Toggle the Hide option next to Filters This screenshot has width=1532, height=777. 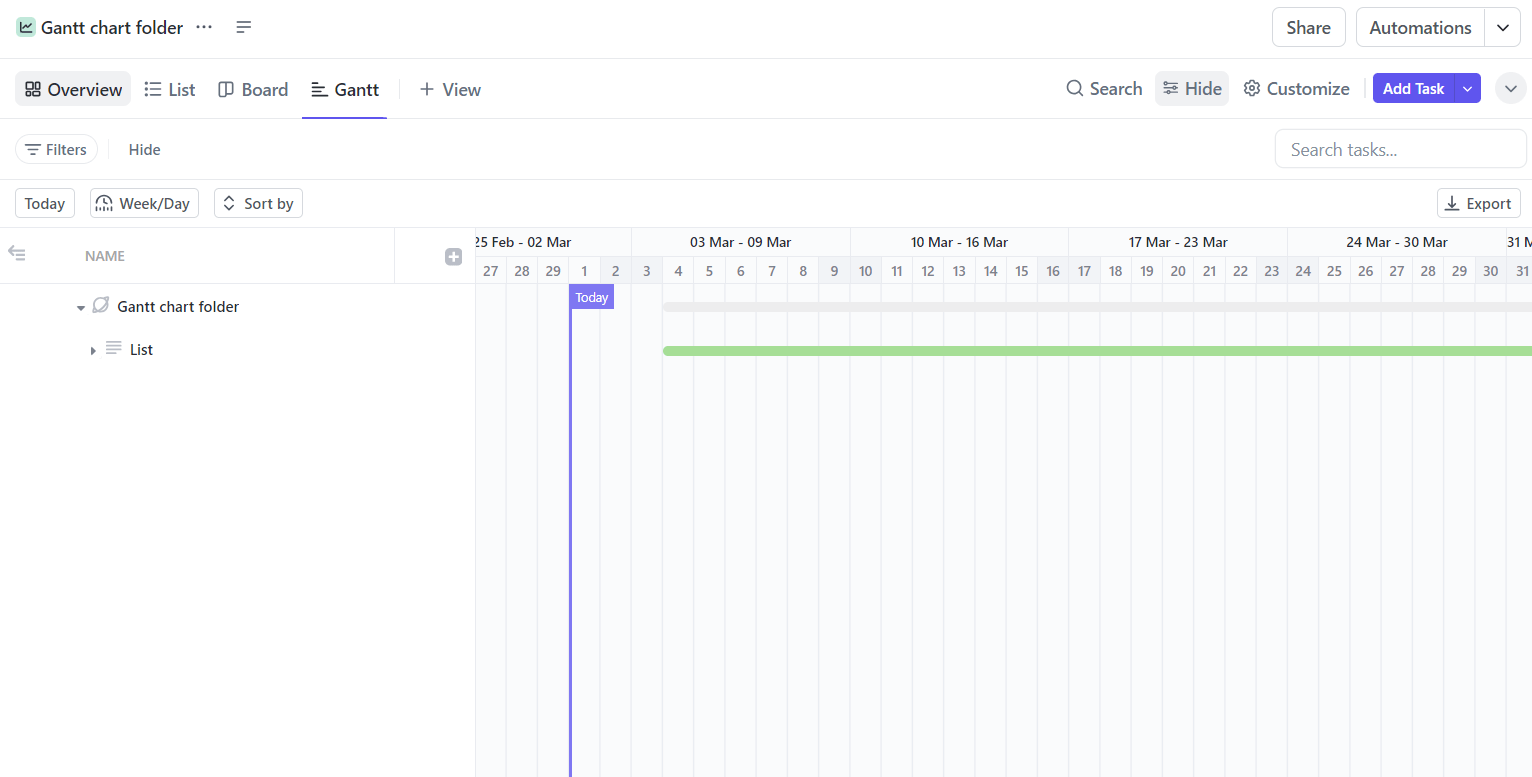[144, 149]
